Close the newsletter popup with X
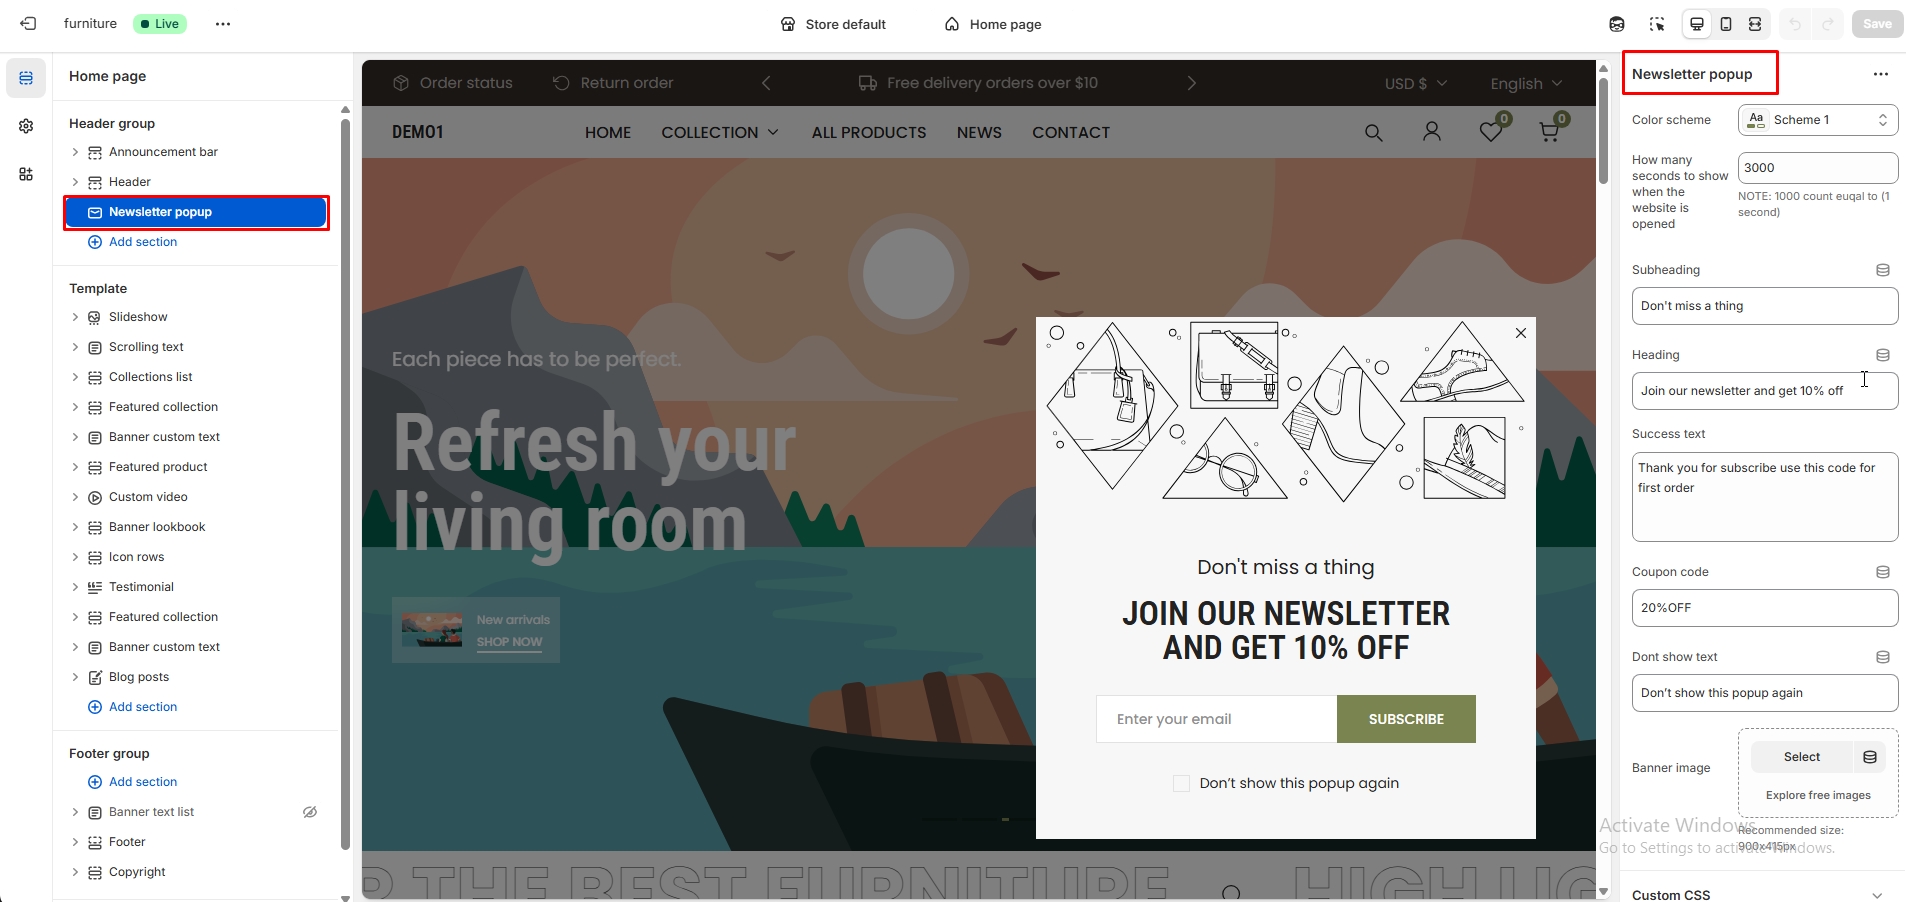This screenshot has width=1906, height=902. coord(1521,333)
